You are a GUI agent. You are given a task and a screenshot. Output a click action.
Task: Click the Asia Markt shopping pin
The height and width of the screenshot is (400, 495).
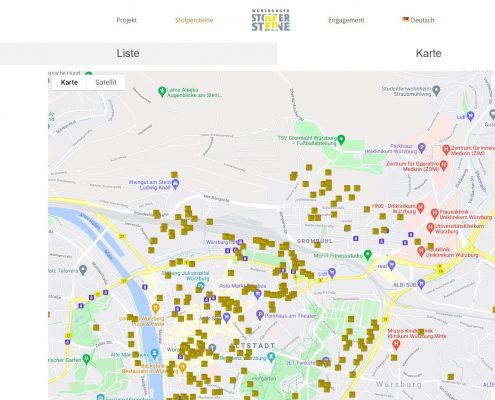click(258, 294)
